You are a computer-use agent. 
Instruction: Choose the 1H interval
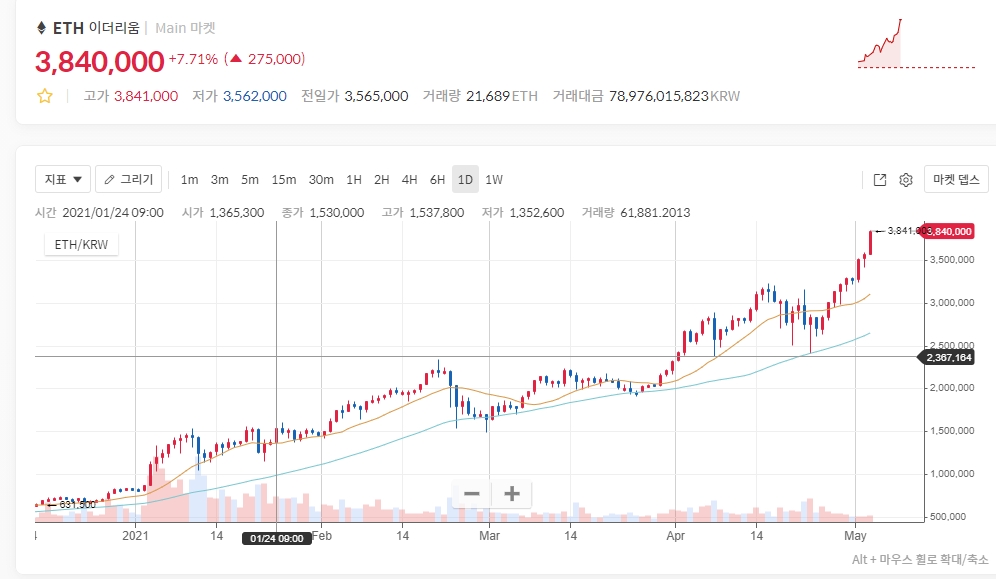pos(354,180)
